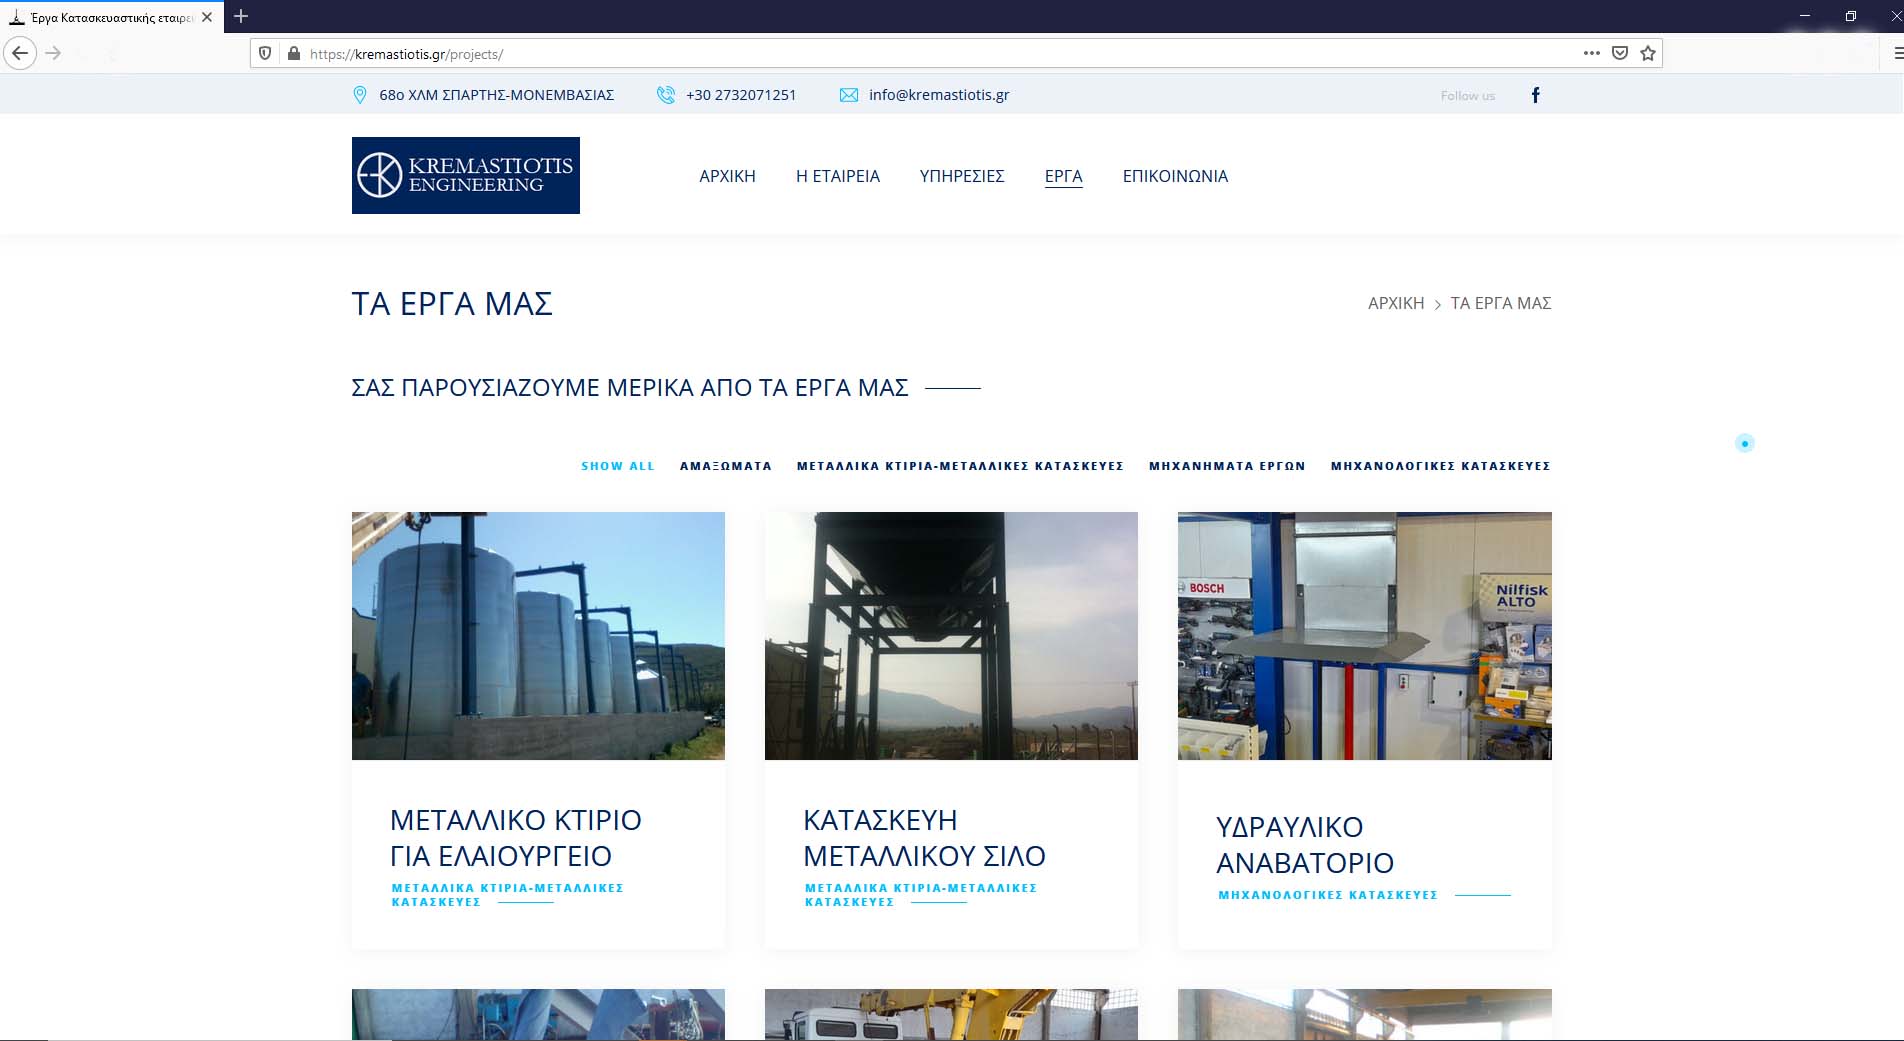Open ΚΑΤΑΣΚΕΥΗ ΜΕΤΑΛΛΙΚΟΥ ΣΙΛΟ project title
Screen dimensions: 1904x1041
tap(924, 838)
